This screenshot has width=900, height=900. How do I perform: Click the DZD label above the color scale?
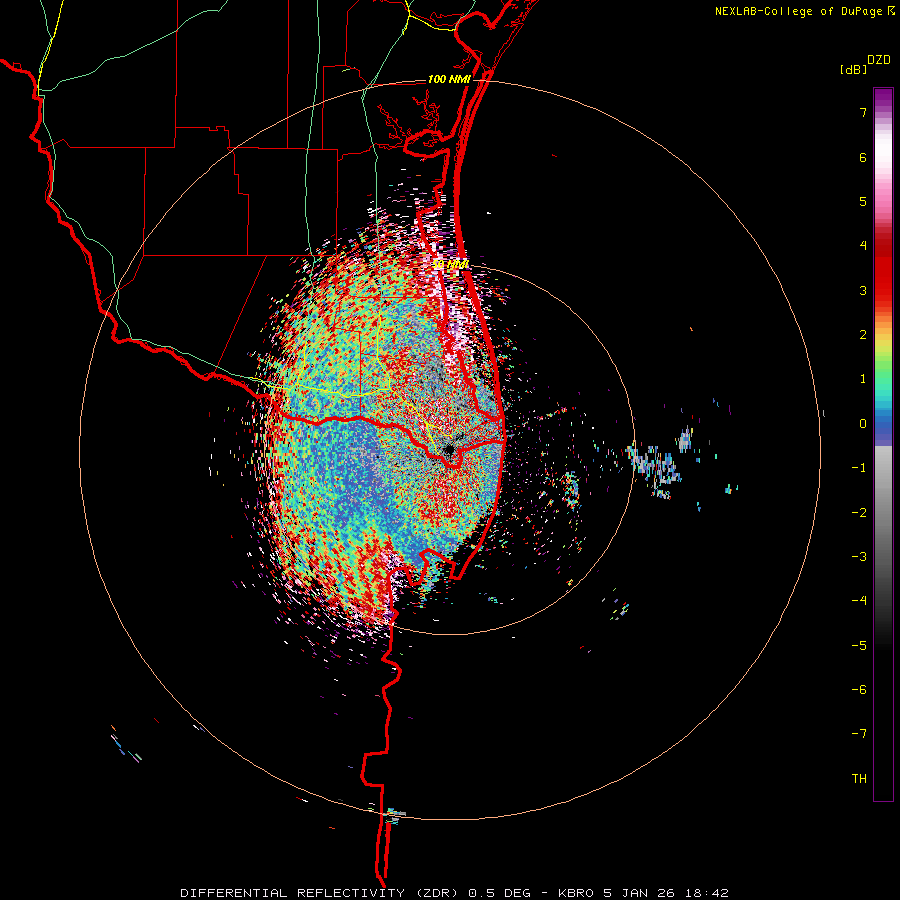click(x=879, y=60)
